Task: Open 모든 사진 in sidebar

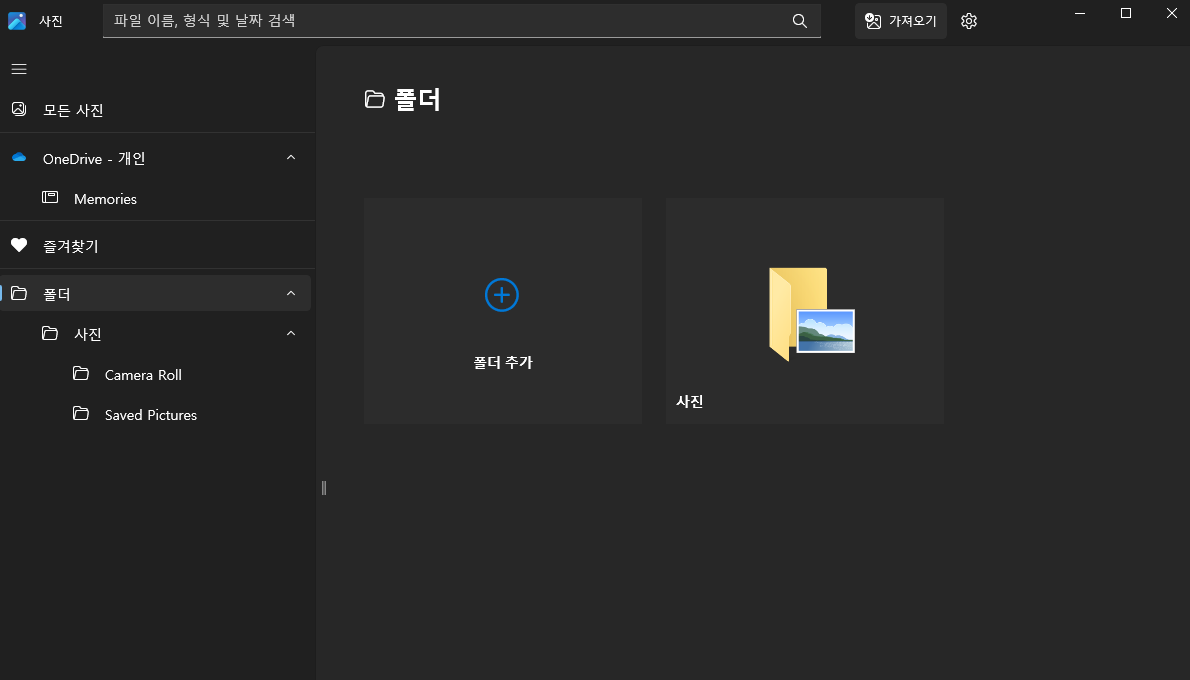Action: tap(157, 110)
